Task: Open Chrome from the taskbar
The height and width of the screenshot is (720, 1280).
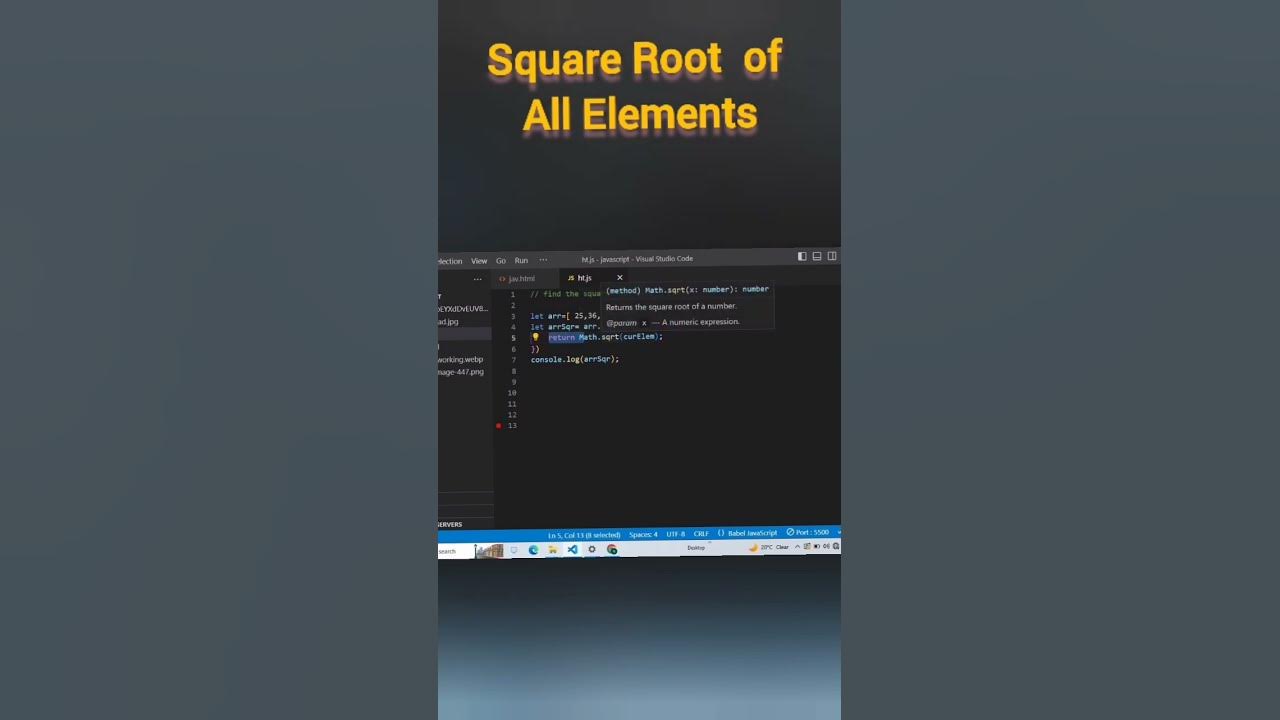Action: tap(612, 549)
